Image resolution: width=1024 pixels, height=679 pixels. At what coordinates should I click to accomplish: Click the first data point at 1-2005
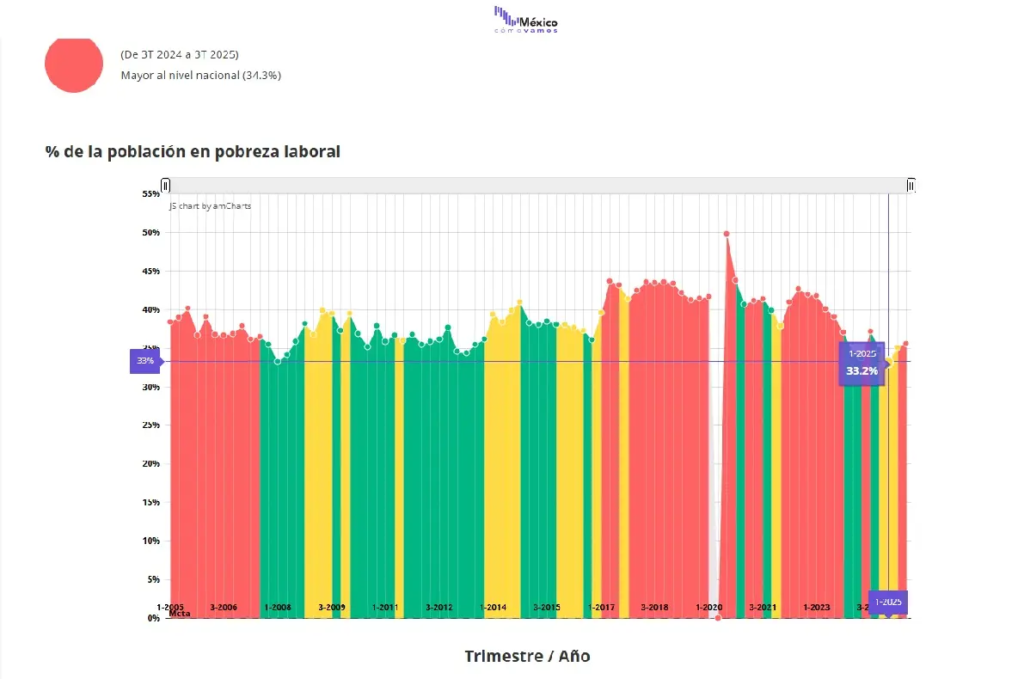tap(170, 322)
